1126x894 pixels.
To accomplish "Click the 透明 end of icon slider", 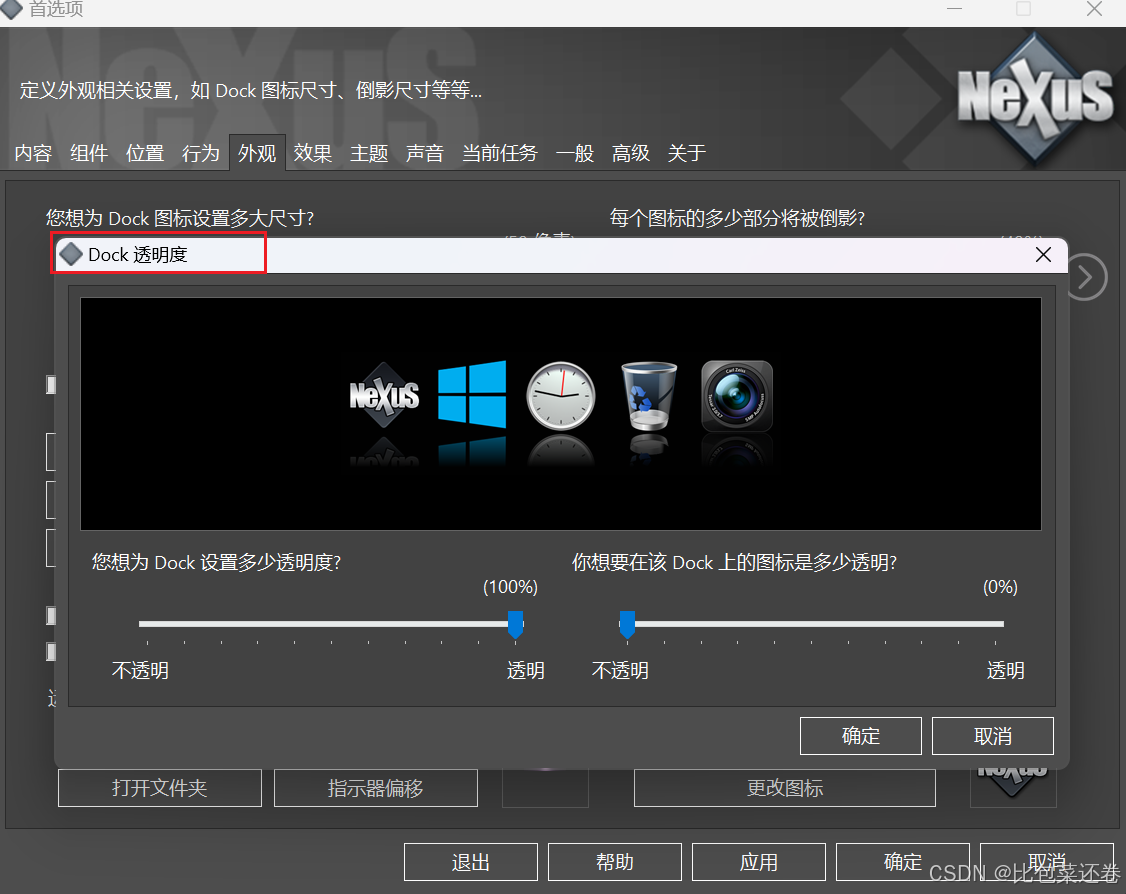I will (x=1005, y=670).
